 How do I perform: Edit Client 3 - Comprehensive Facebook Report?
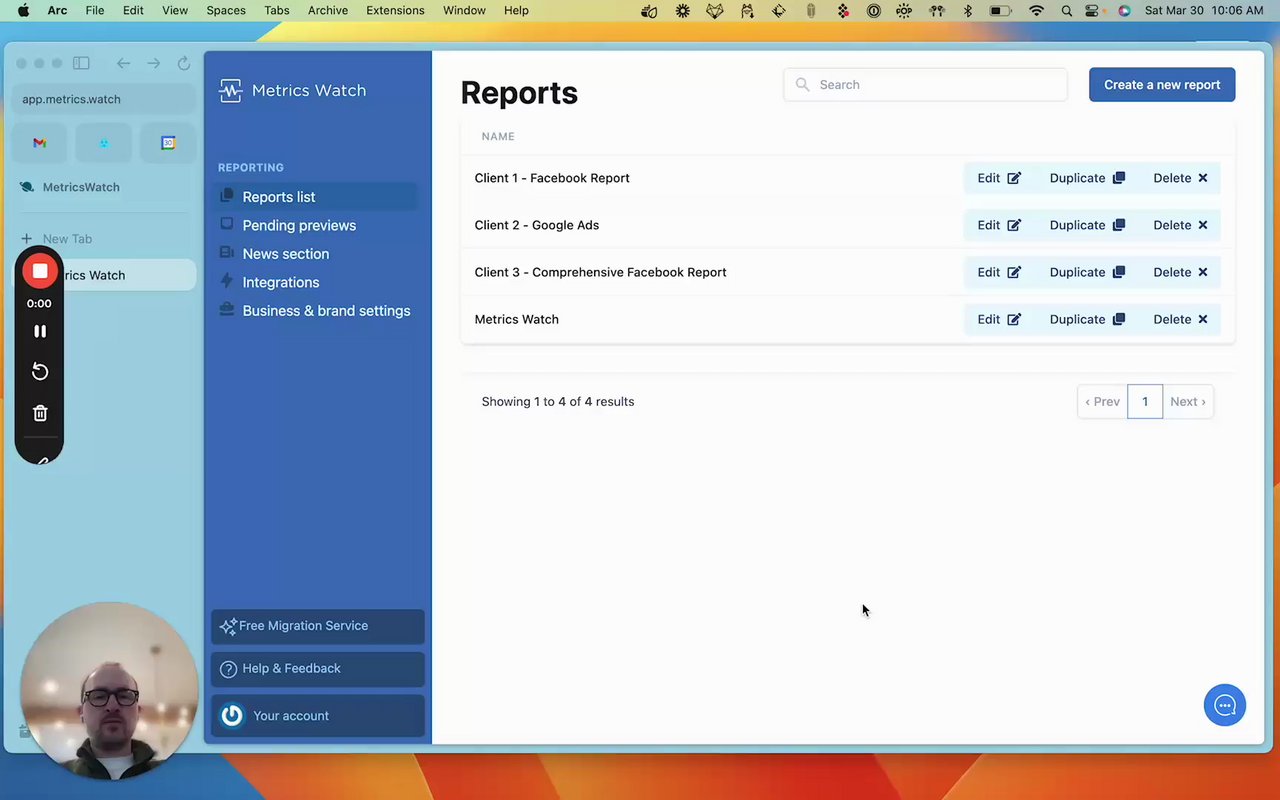[x=999, y=272]
